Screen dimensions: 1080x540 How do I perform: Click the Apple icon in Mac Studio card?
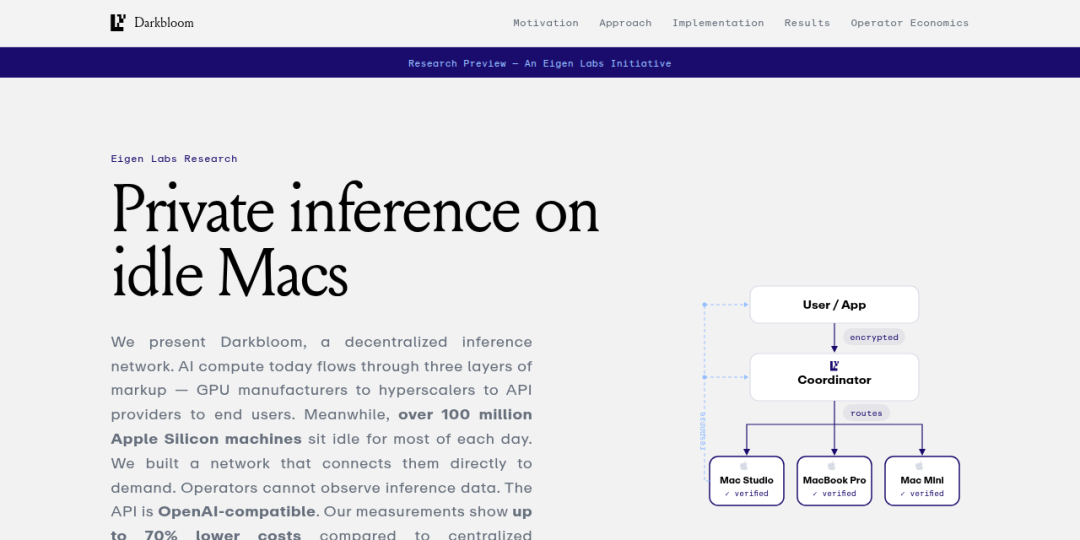pos(746,466)
